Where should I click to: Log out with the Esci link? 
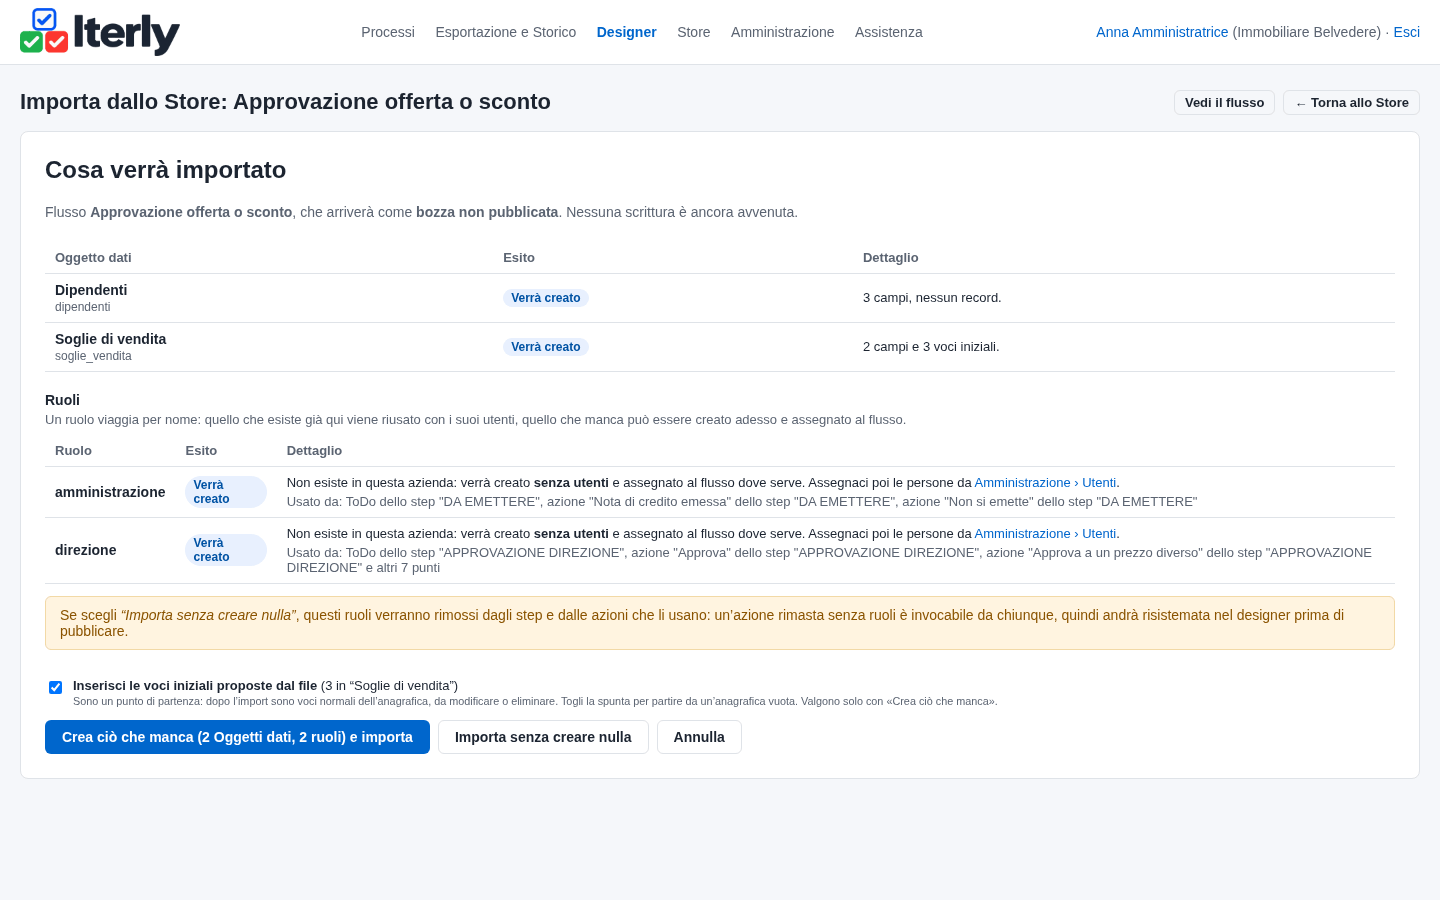click(1407, 32)
